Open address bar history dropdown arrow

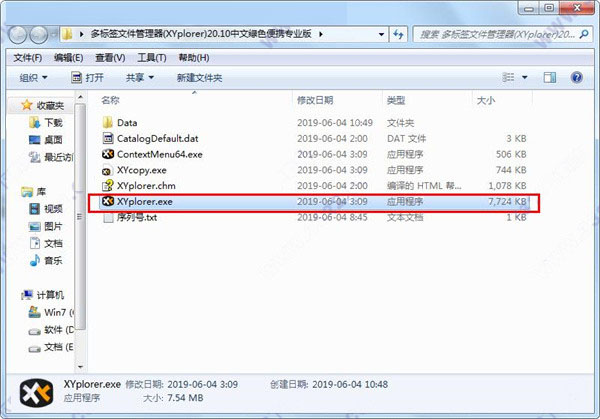[x=381, y=34]
